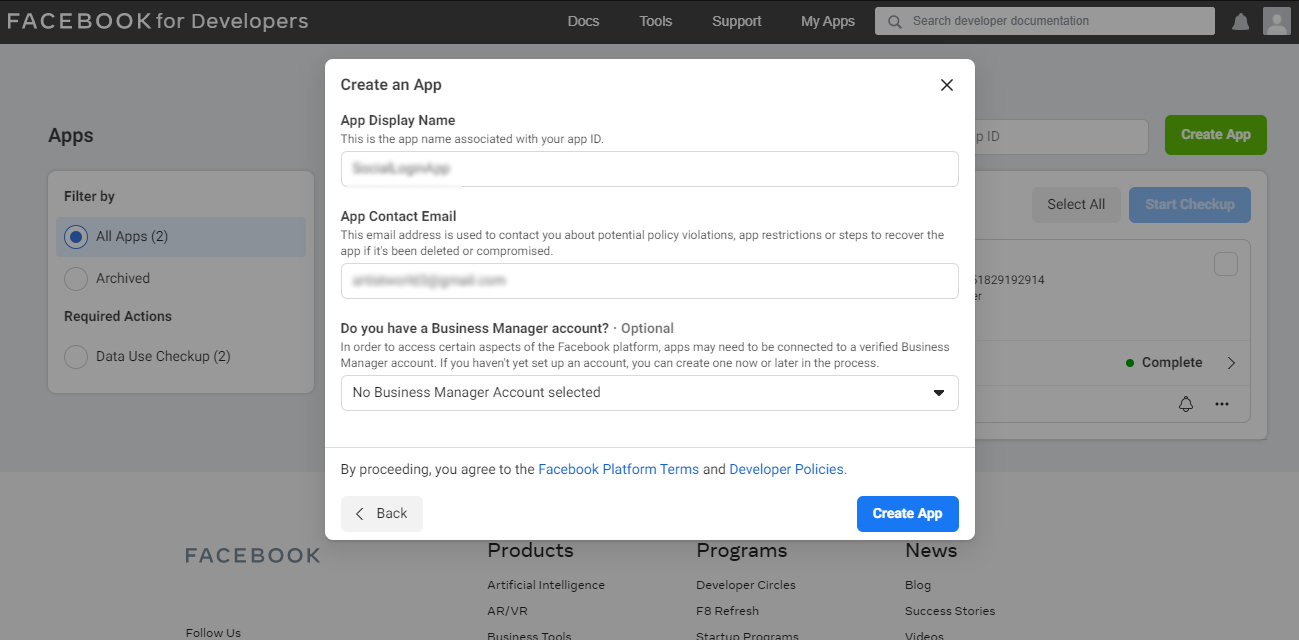Select the All Apps (2) filter
1299x640 pixels.
[x=181, y=237]
